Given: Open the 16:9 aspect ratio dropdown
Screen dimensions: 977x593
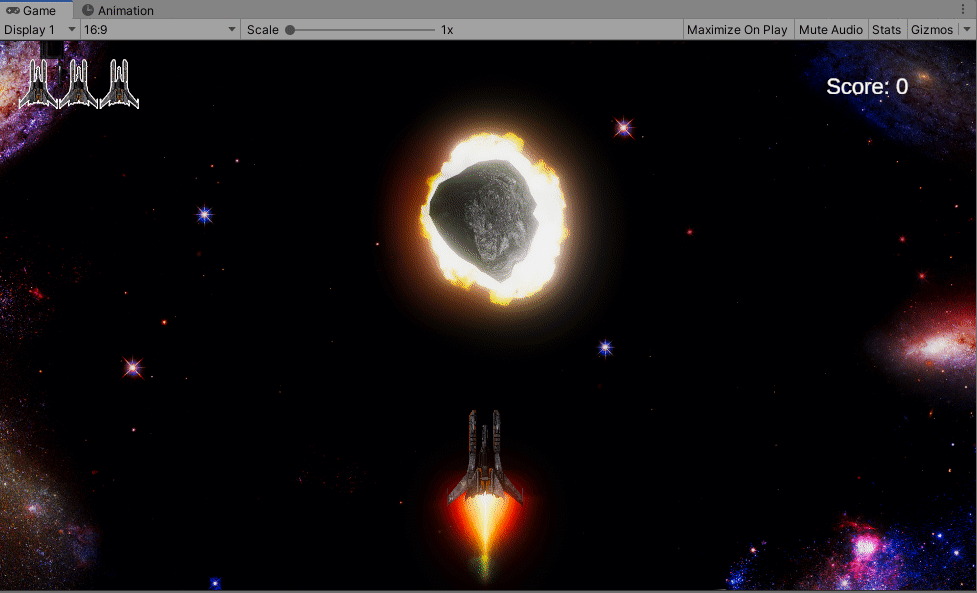Looking at the screenshot, I should [x=160, y=29].
